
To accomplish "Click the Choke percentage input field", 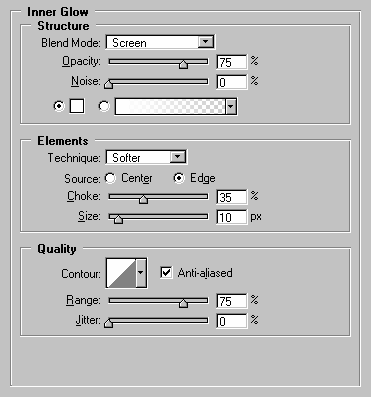I will pos(232,197).
